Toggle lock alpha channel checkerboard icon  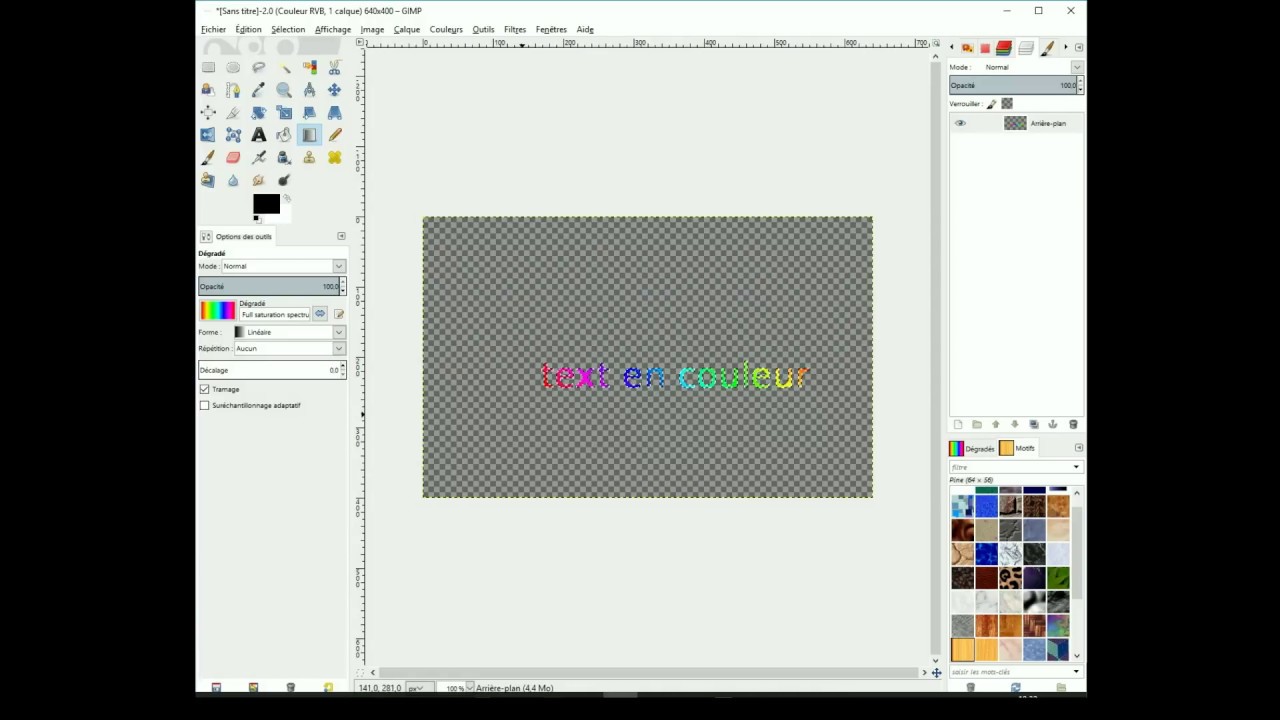point(1007,104)
